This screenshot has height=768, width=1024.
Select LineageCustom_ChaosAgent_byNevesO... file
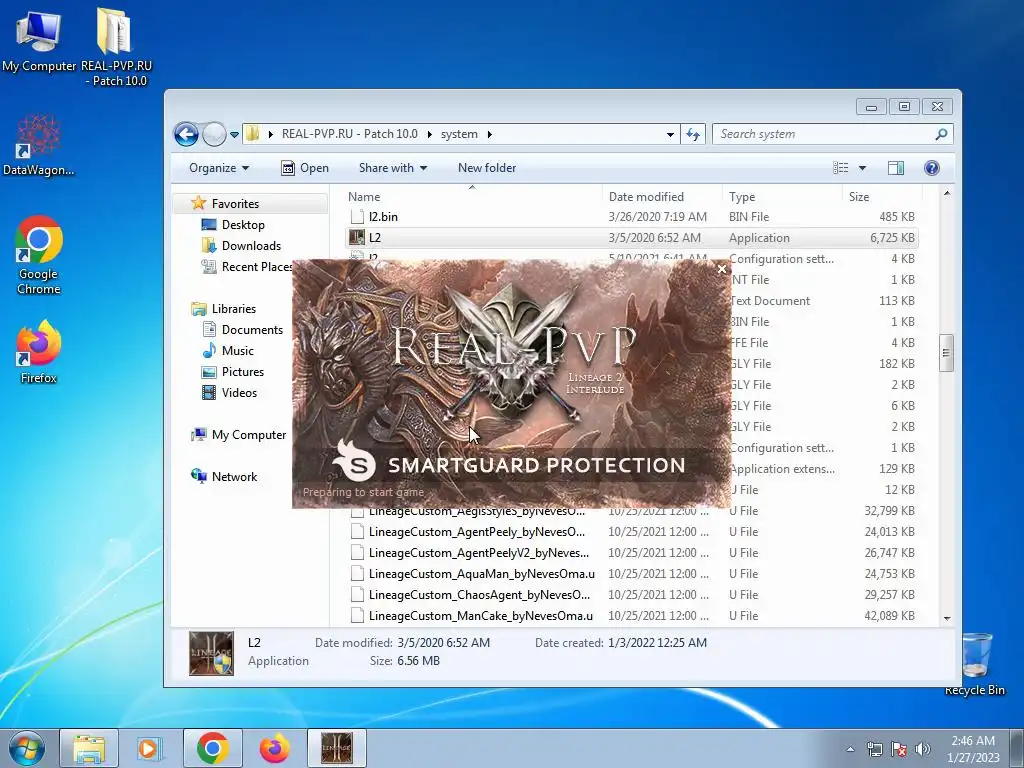click(x=632, y=595)
